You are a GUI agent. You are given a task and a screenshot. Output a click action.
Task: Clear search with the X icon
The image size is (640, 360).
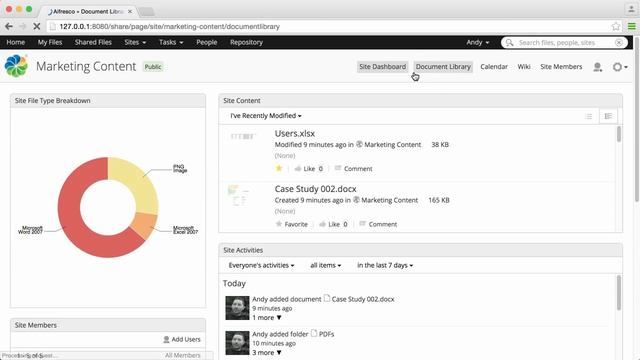pyautogui.click(x=619, y=42)
